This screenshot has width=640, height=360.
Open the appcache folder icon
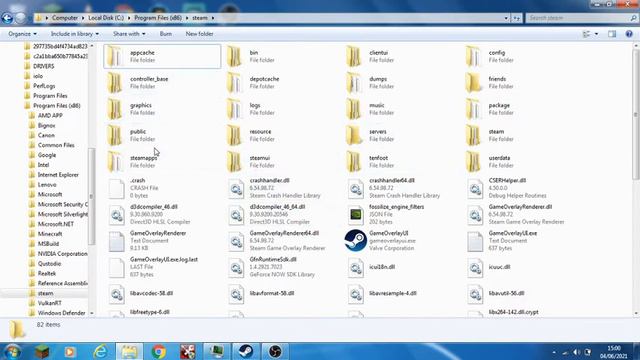tap(115, 56)
